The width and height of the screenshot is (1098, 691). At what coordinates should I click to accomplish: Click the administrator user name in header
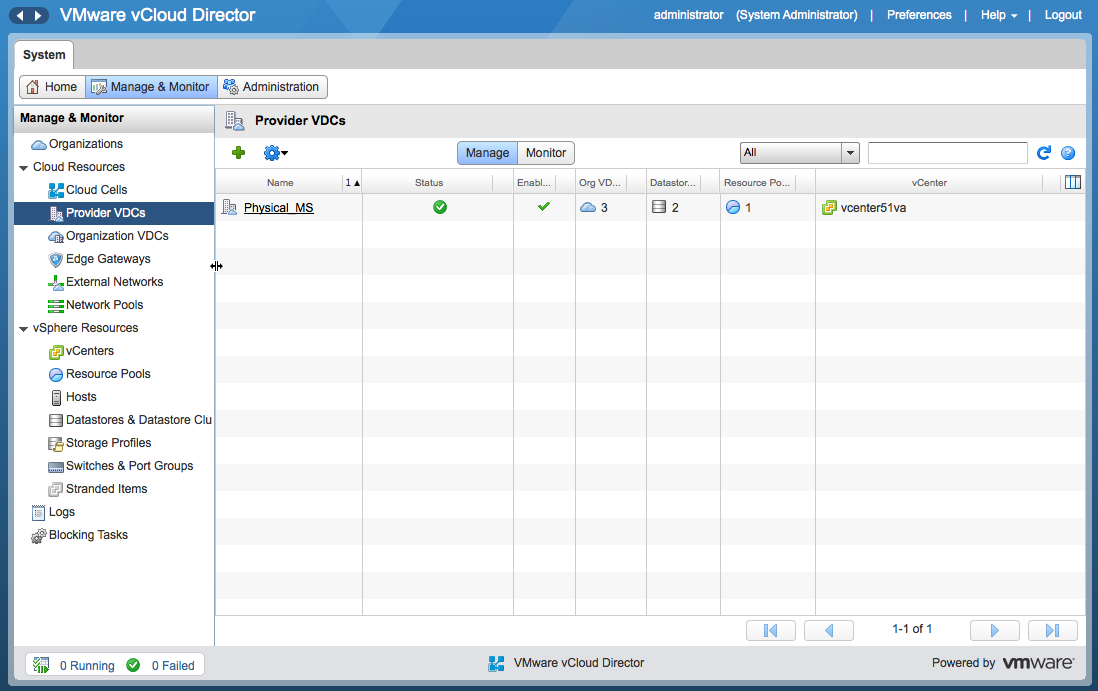[688, 15]
